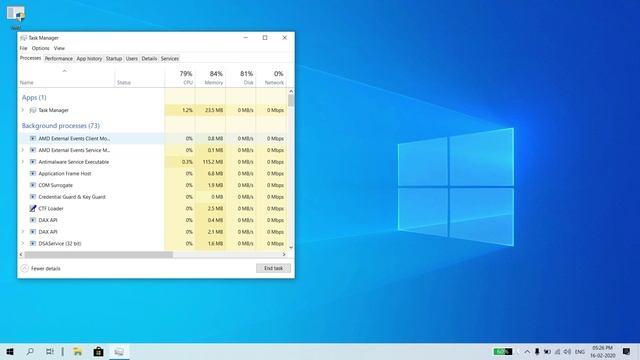The image size is (640, 360).
Task: Collapse view using Fewer details
Action: point(41,269)
